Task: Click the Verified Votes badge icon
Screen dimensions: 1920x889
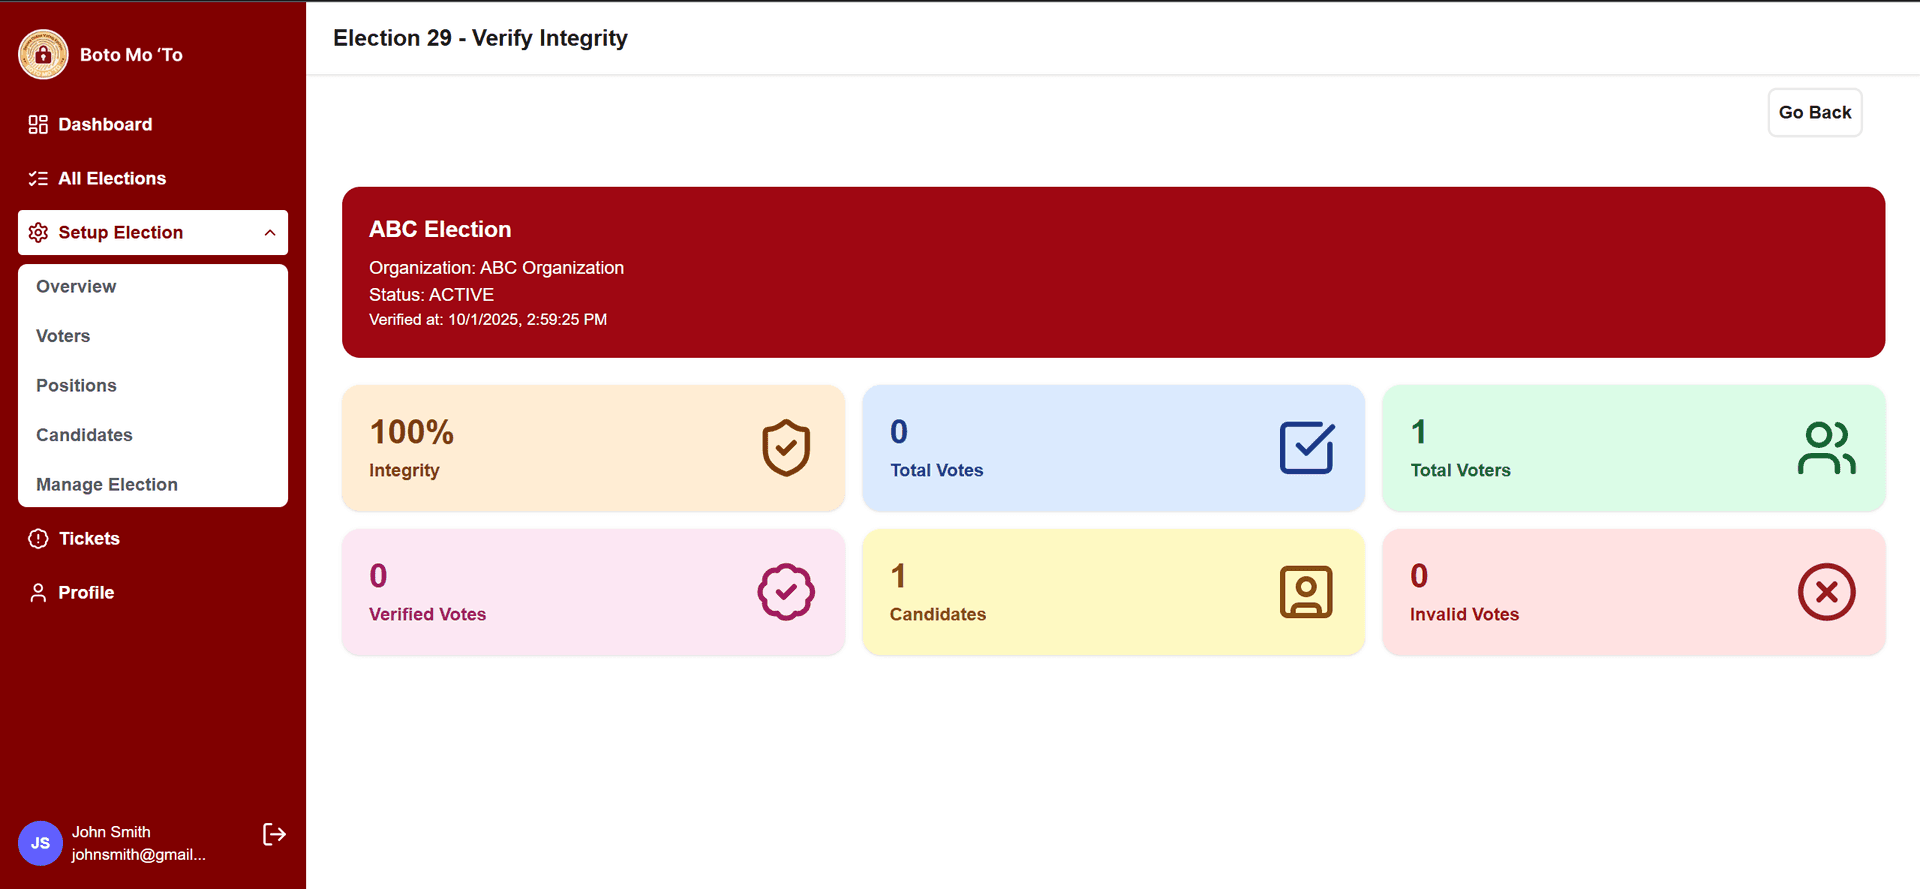Action: click(786, 592)
